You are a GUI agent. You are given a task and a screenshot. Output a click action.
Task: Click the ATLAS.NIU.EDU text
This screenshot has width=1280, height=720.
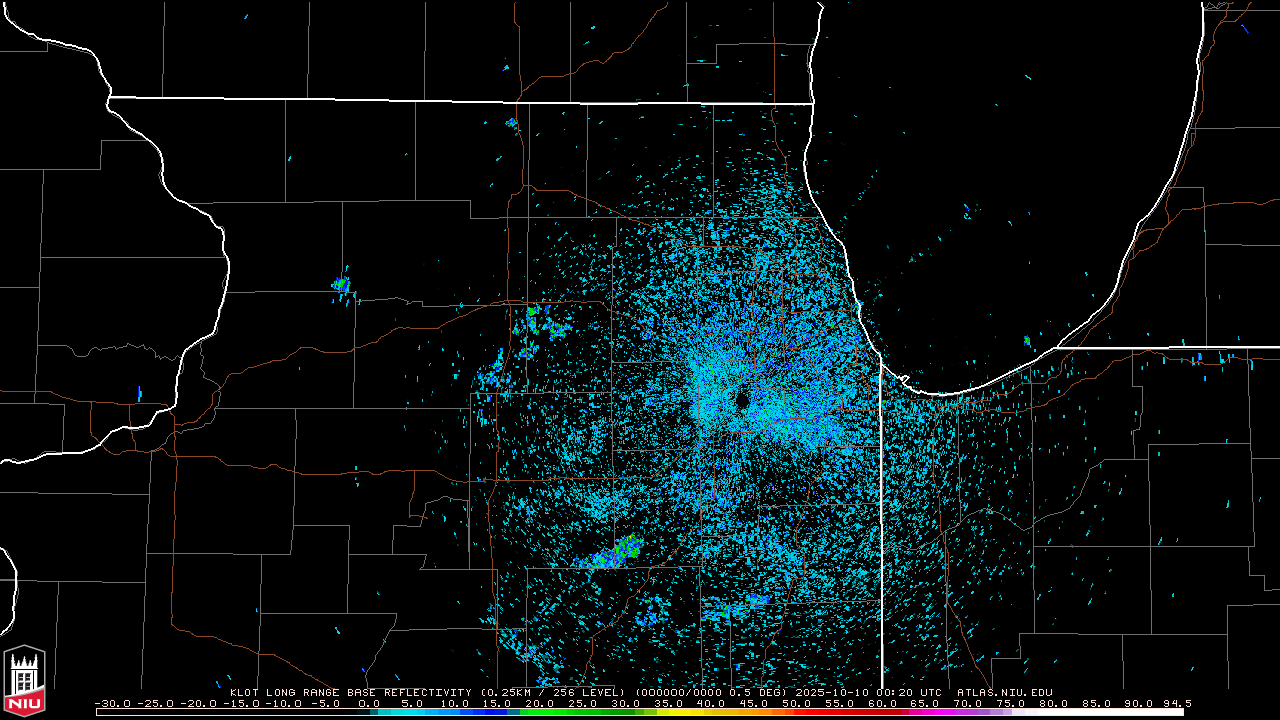[x=1004, y=692]
